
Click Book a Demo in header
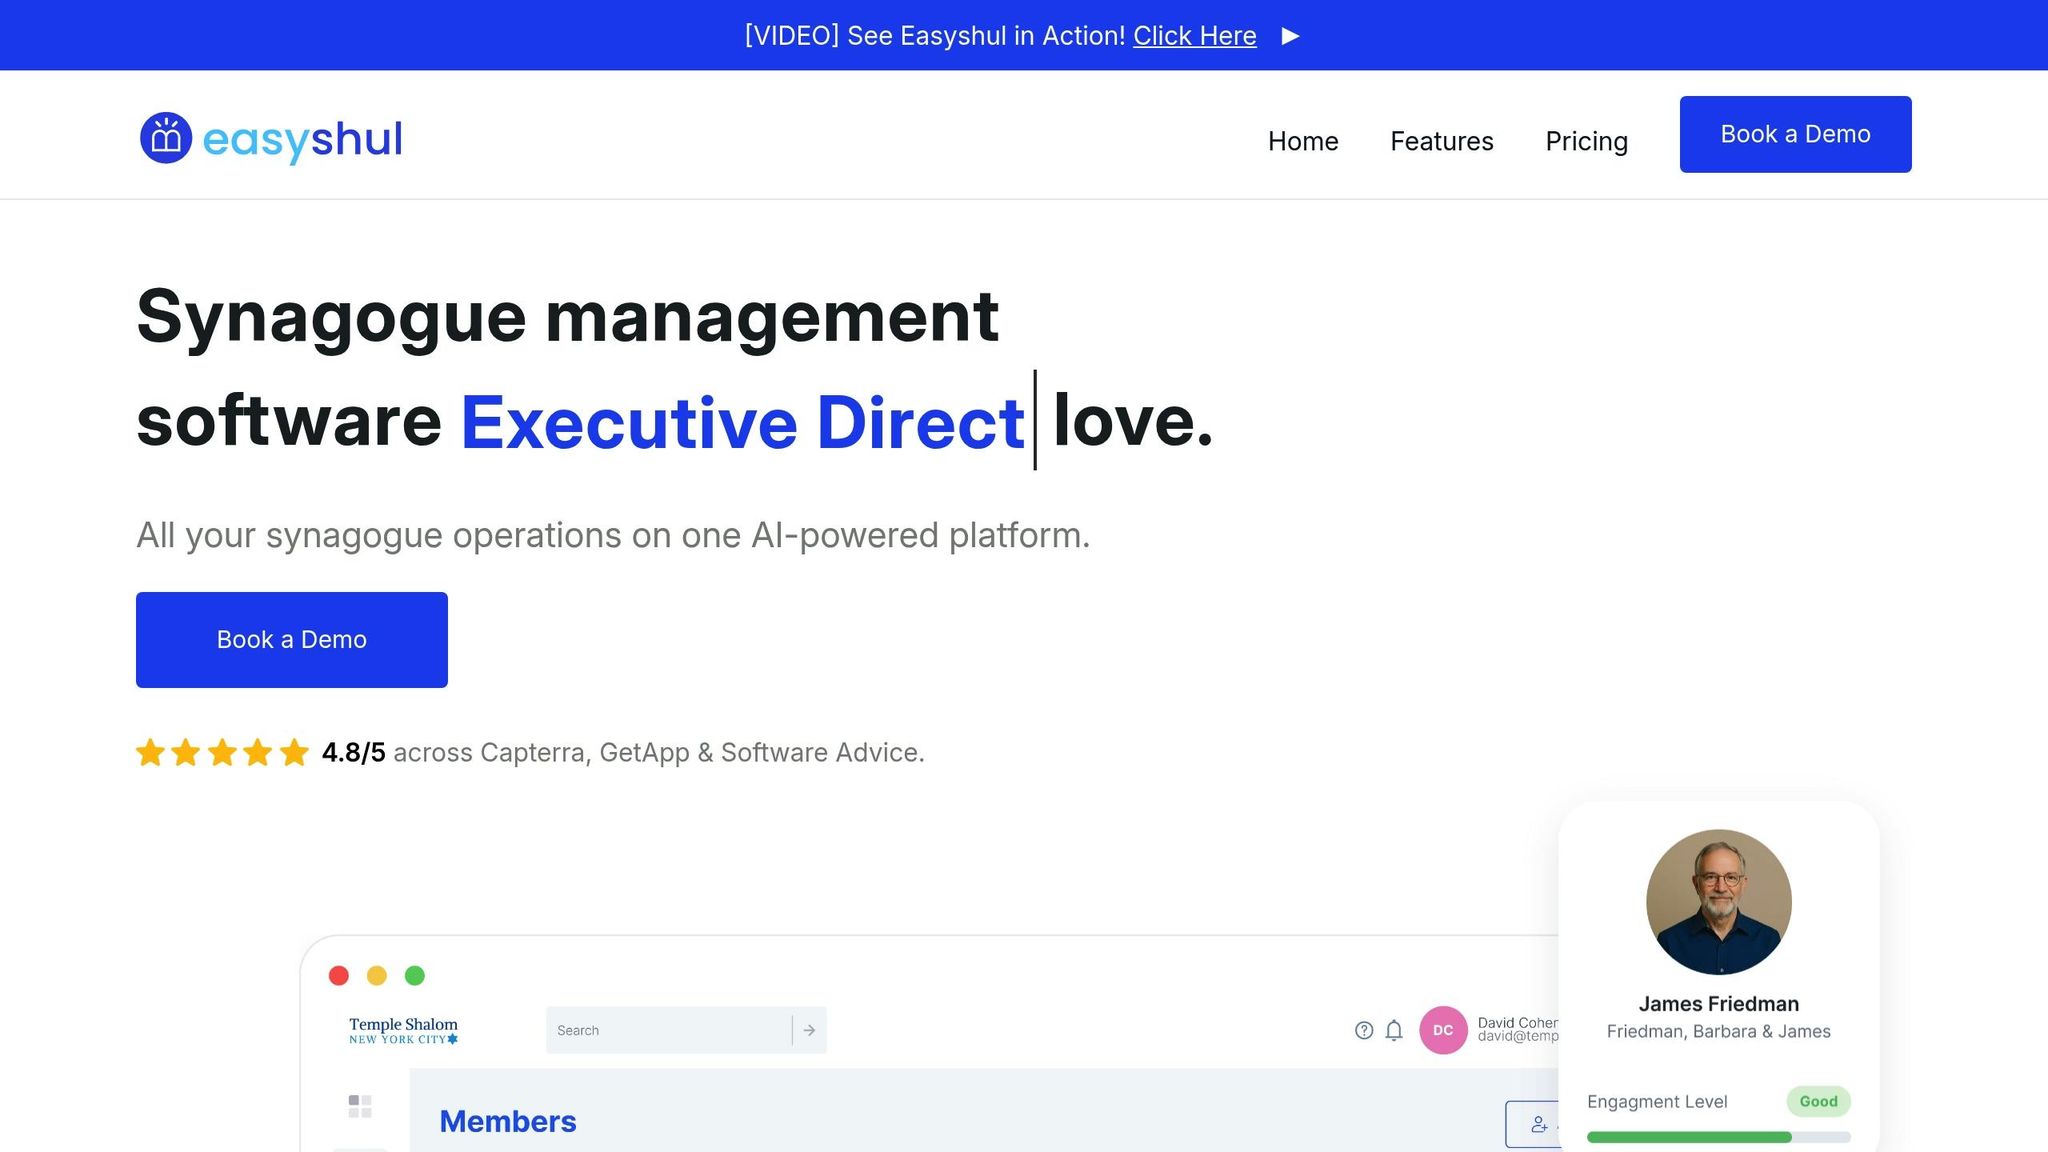click(1795, 134)
